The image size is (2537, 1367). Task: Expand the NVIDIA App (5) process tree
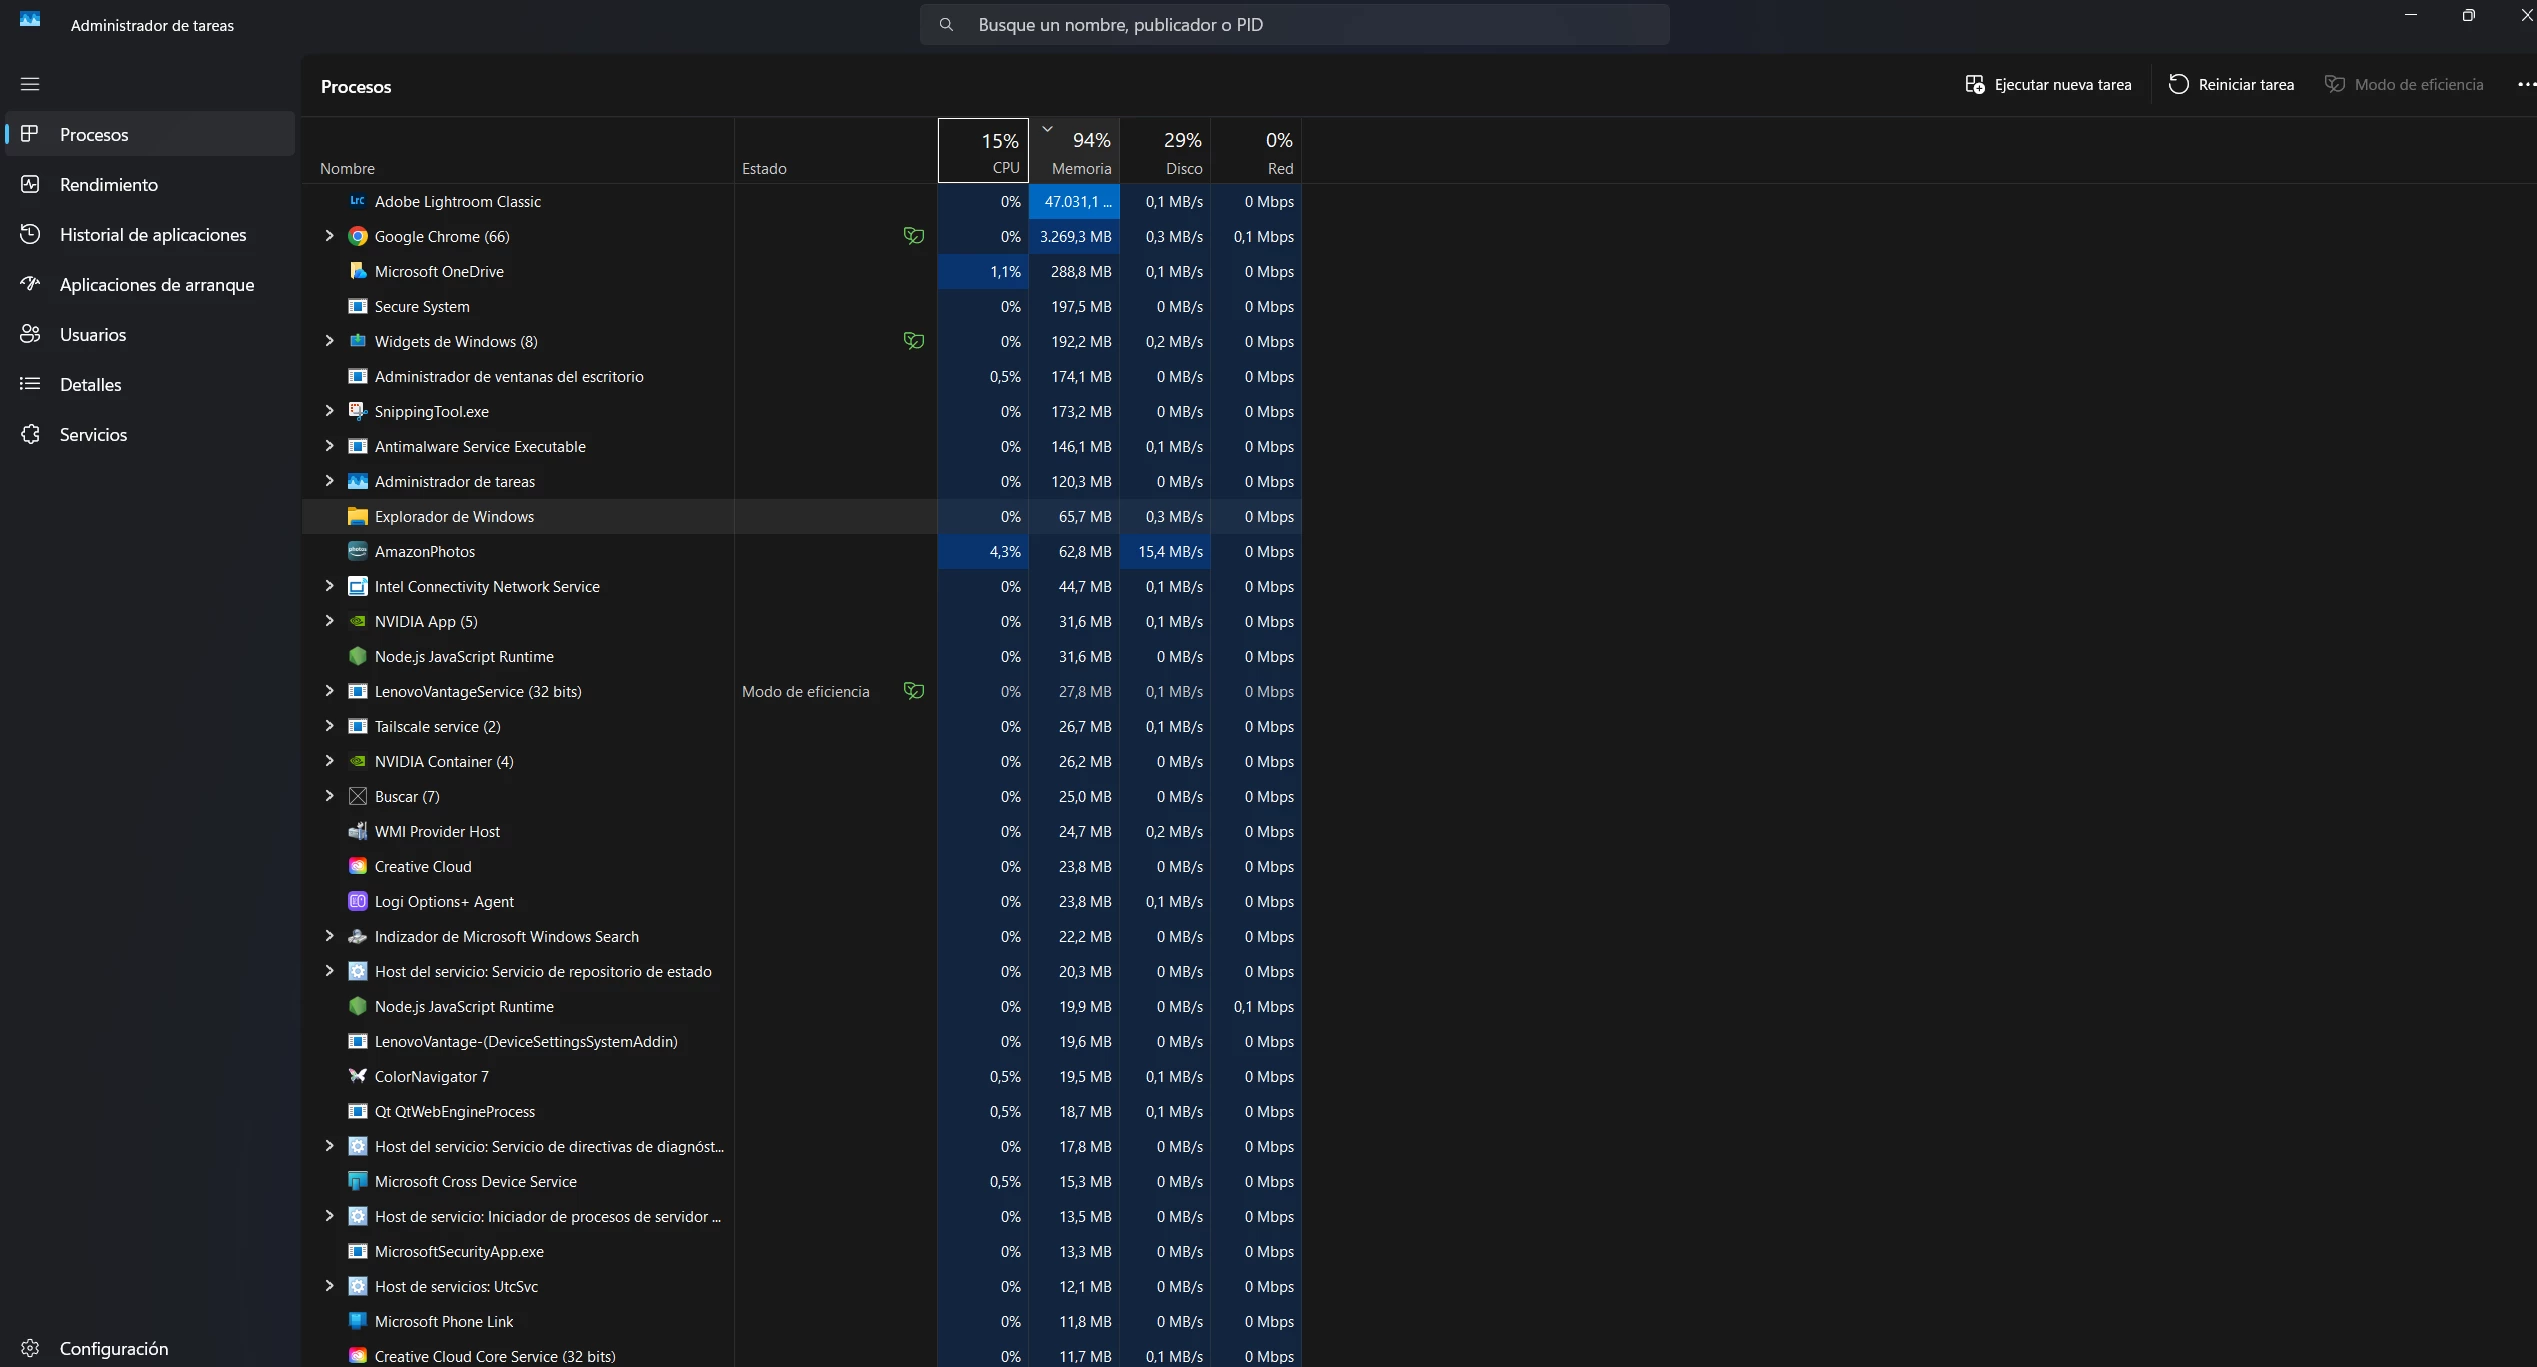click(329, 621)
